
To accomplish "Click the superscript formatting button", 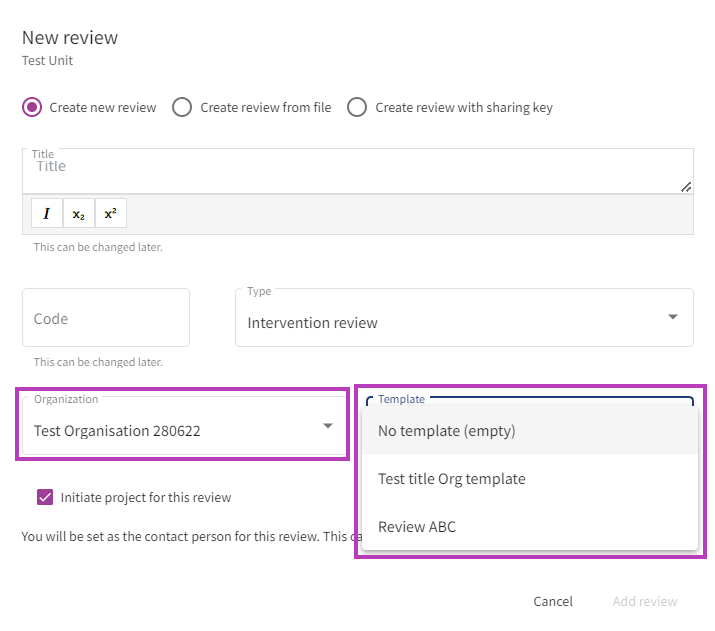I will [110, 214].
